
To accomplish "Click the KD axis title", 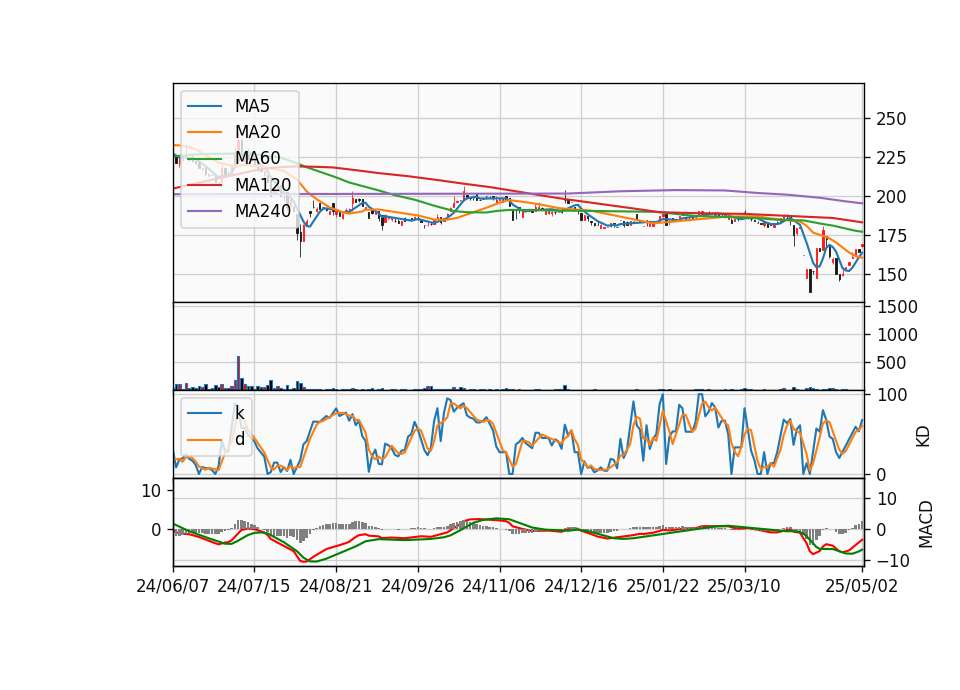I will click(x=923, y=437).
